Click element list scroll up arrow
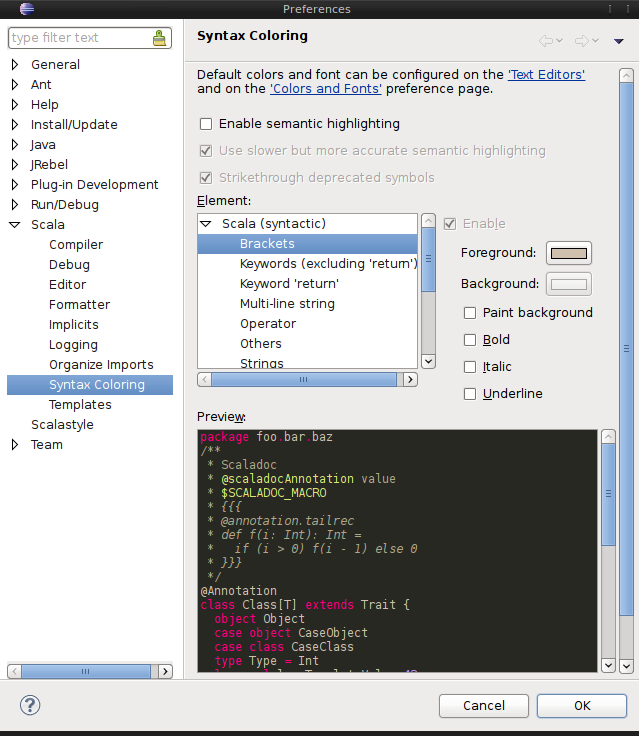639x736 pixels. (428, 221)
